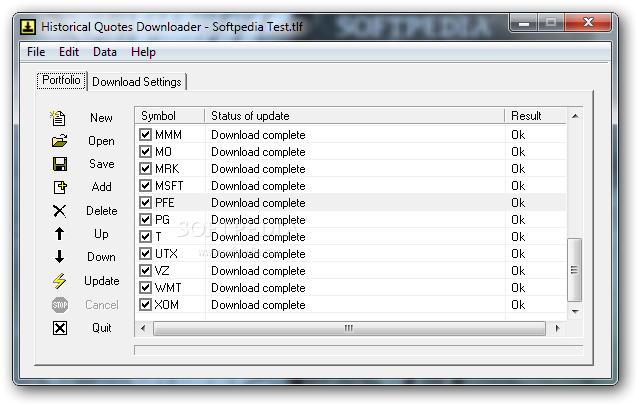
Task: Click the Up button label
Action: (101, 234)
